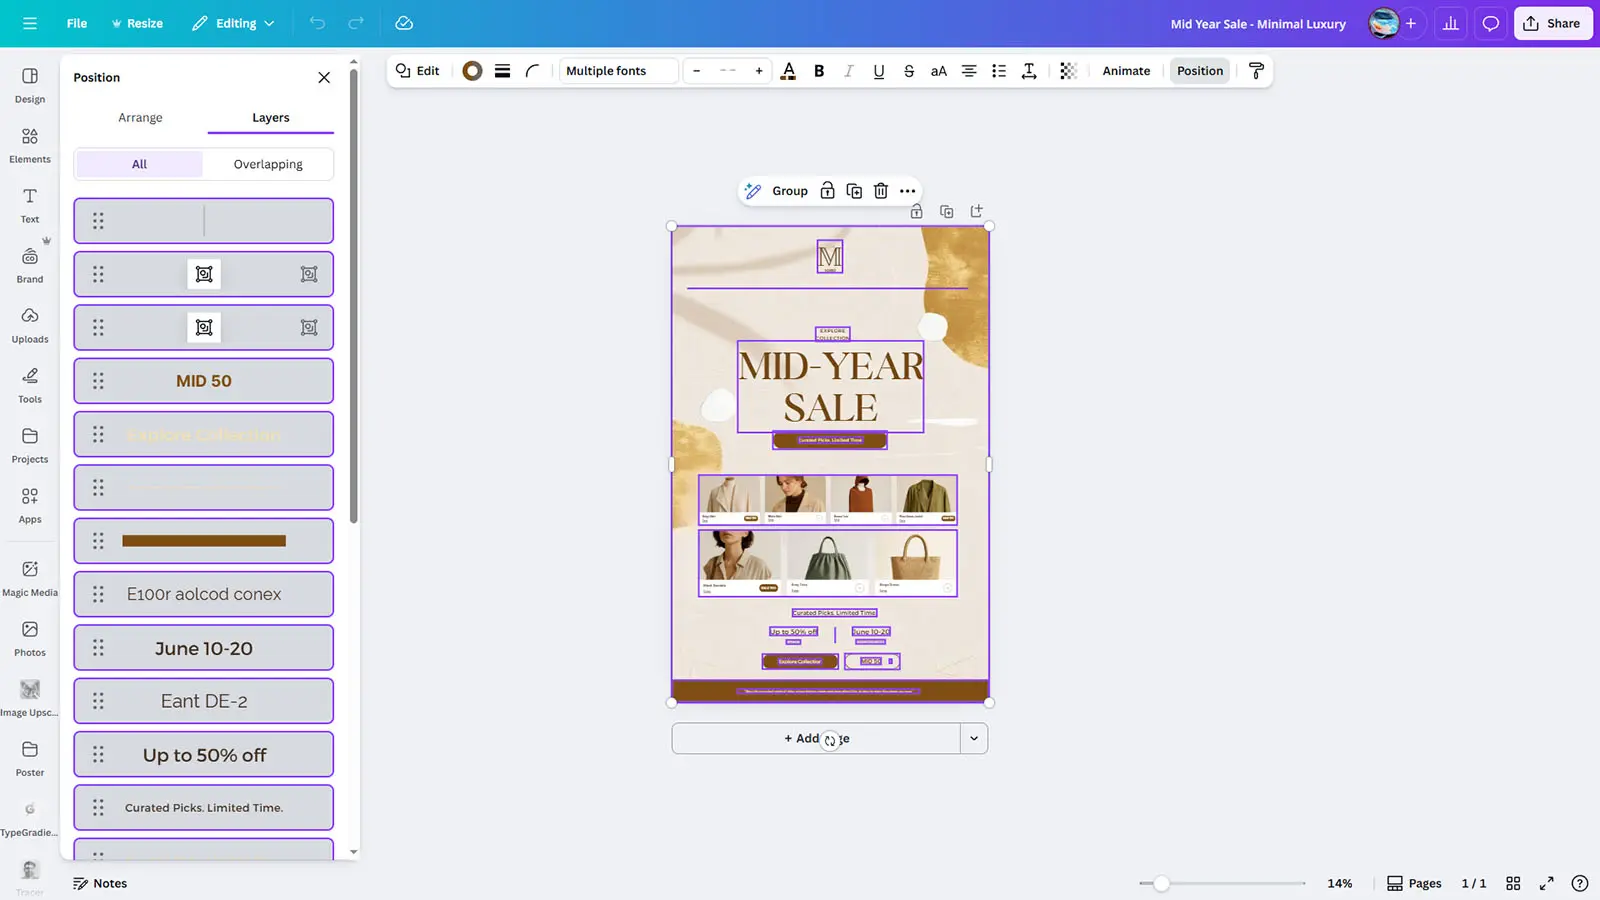The width and height of the screenshot is (1600, 900).
Task: Toggle underline text formatting
Action: tap(878, 71)
